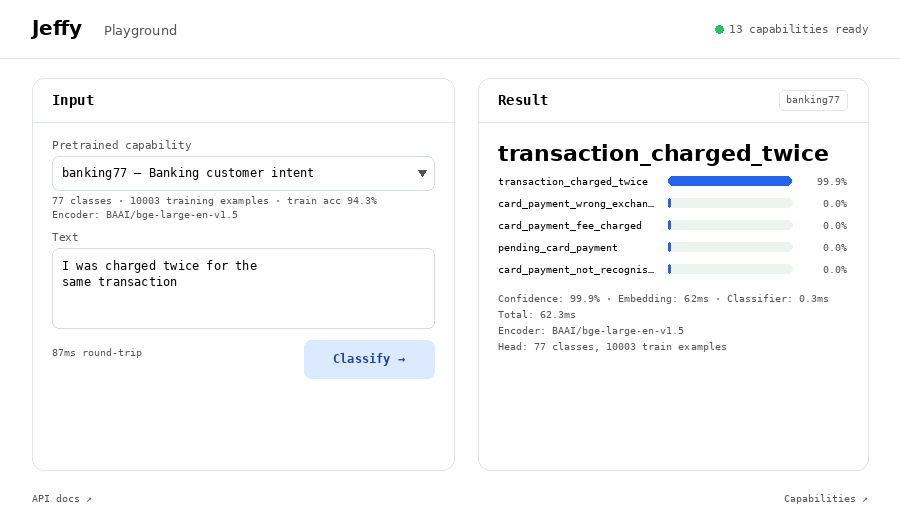The image size is (900, 520).
Task: Click the arrow icon inside Classify button
Action: point(401,359)
